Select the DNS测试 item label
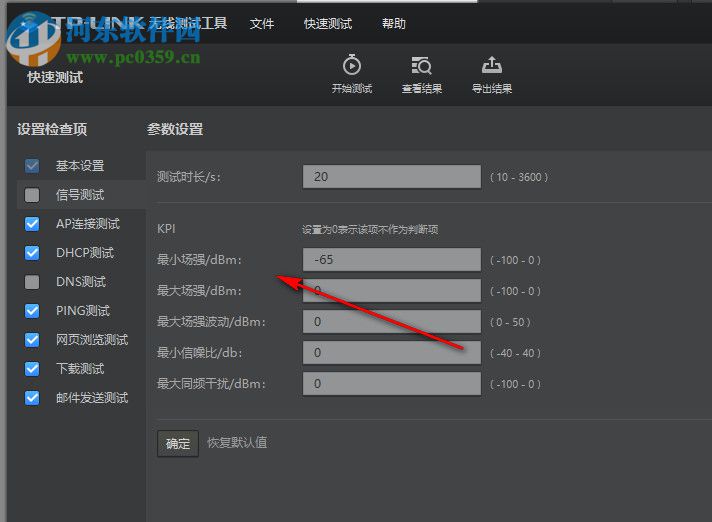The image size is (712, 522). 81,282
